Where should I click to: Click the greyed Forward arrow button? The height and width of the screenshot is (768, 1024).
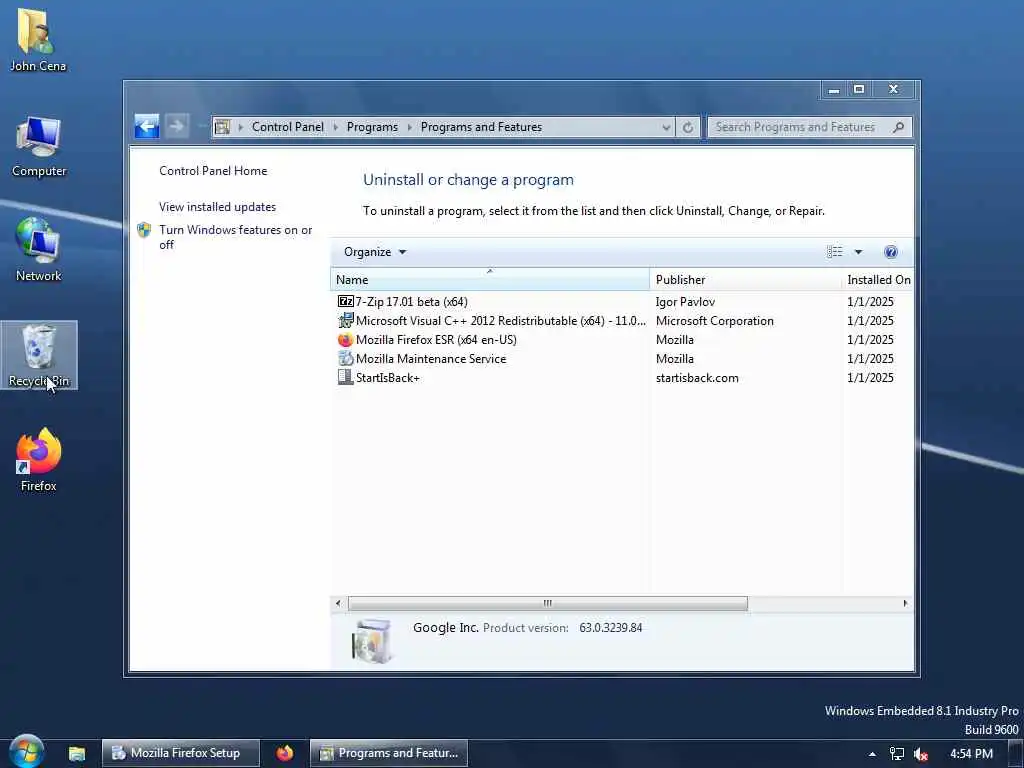[176, 126]
